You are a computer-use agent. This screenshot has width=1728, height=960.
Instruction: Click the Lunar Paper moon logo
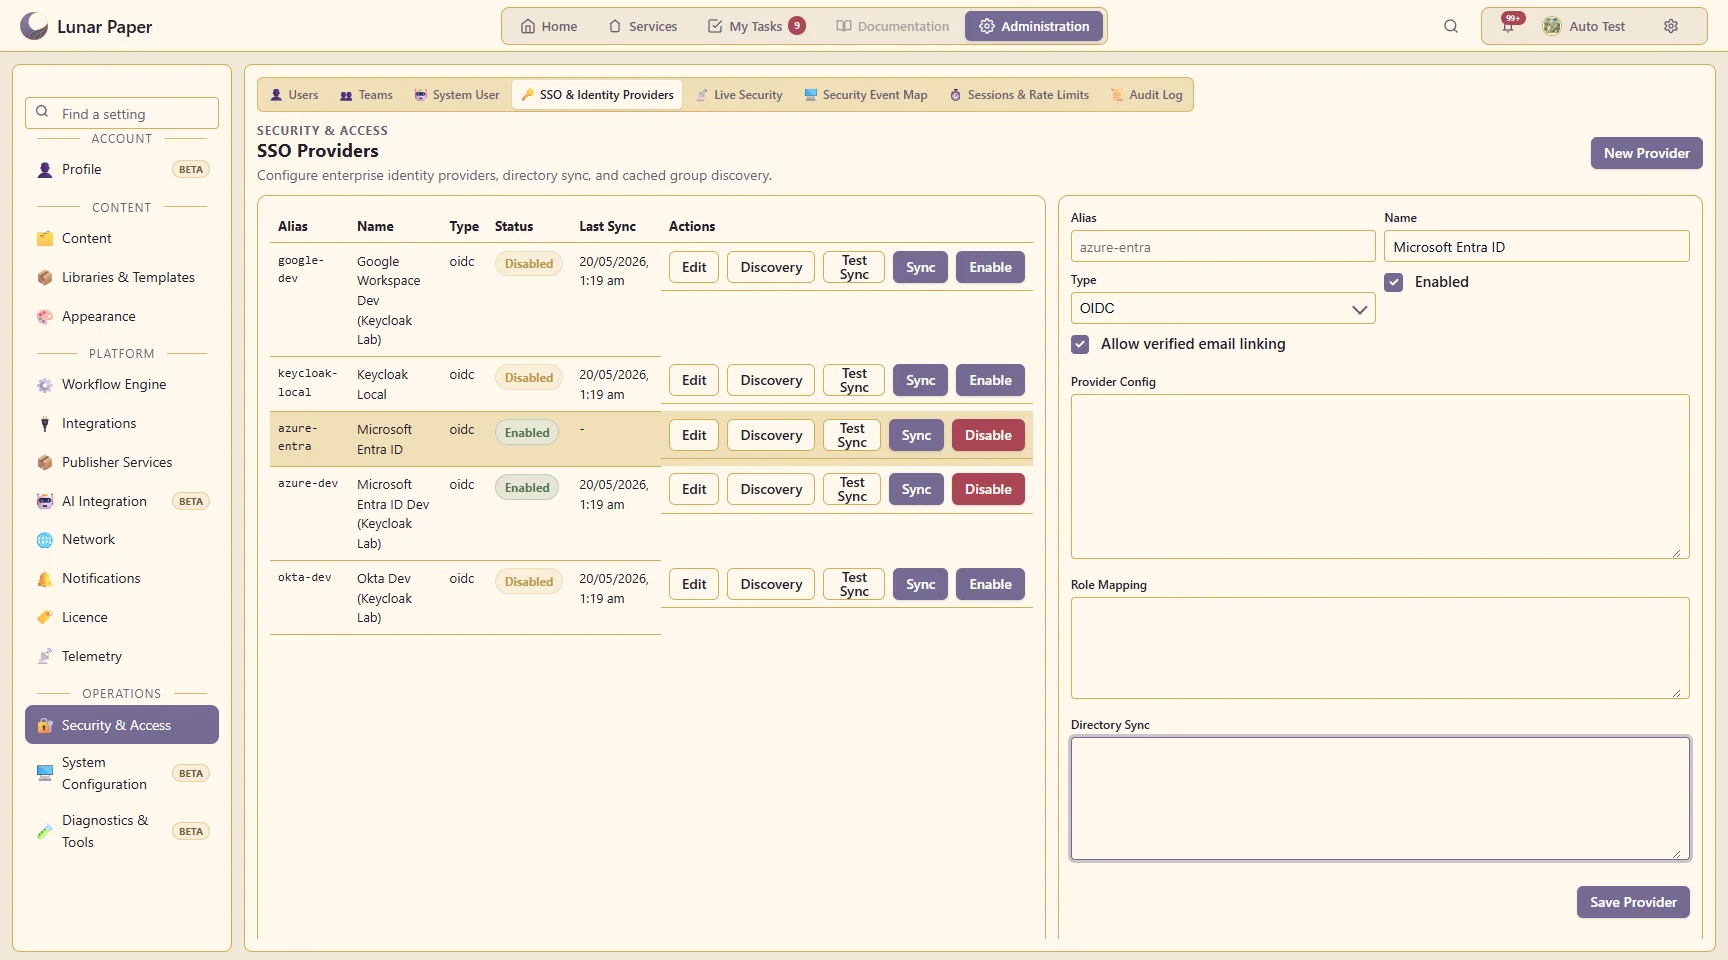pyautogui.click(x=34, y=26)
